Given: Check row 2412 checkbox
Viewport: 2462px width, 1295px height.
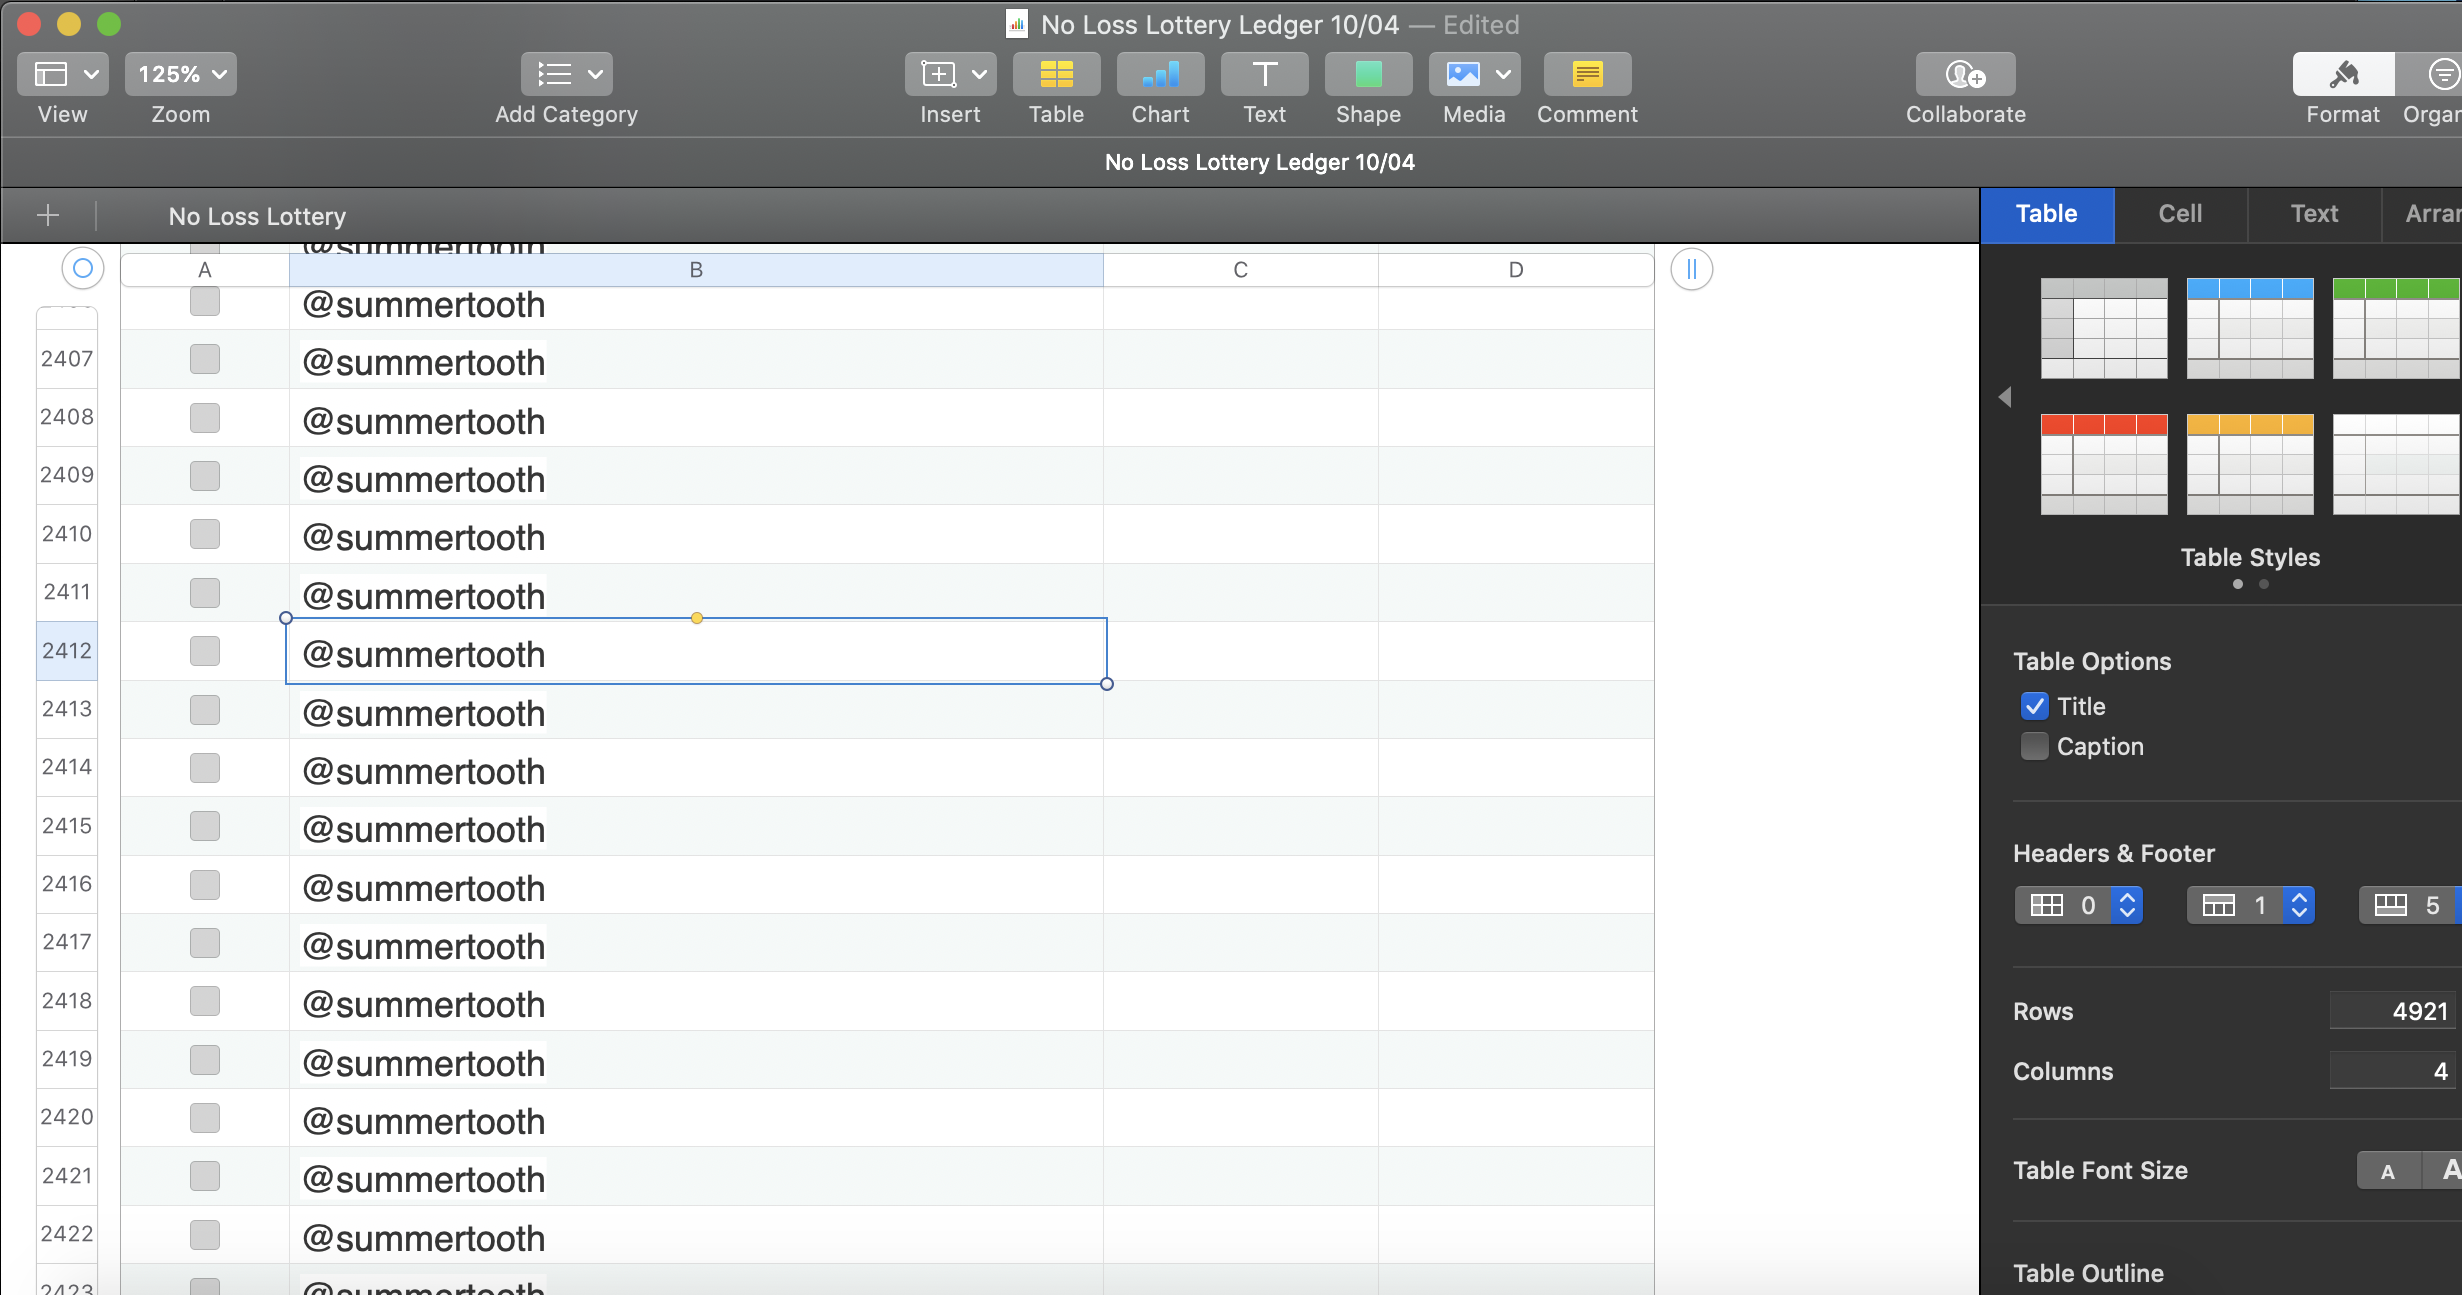Looking at the screenshot, I should [x=205, y=650].
